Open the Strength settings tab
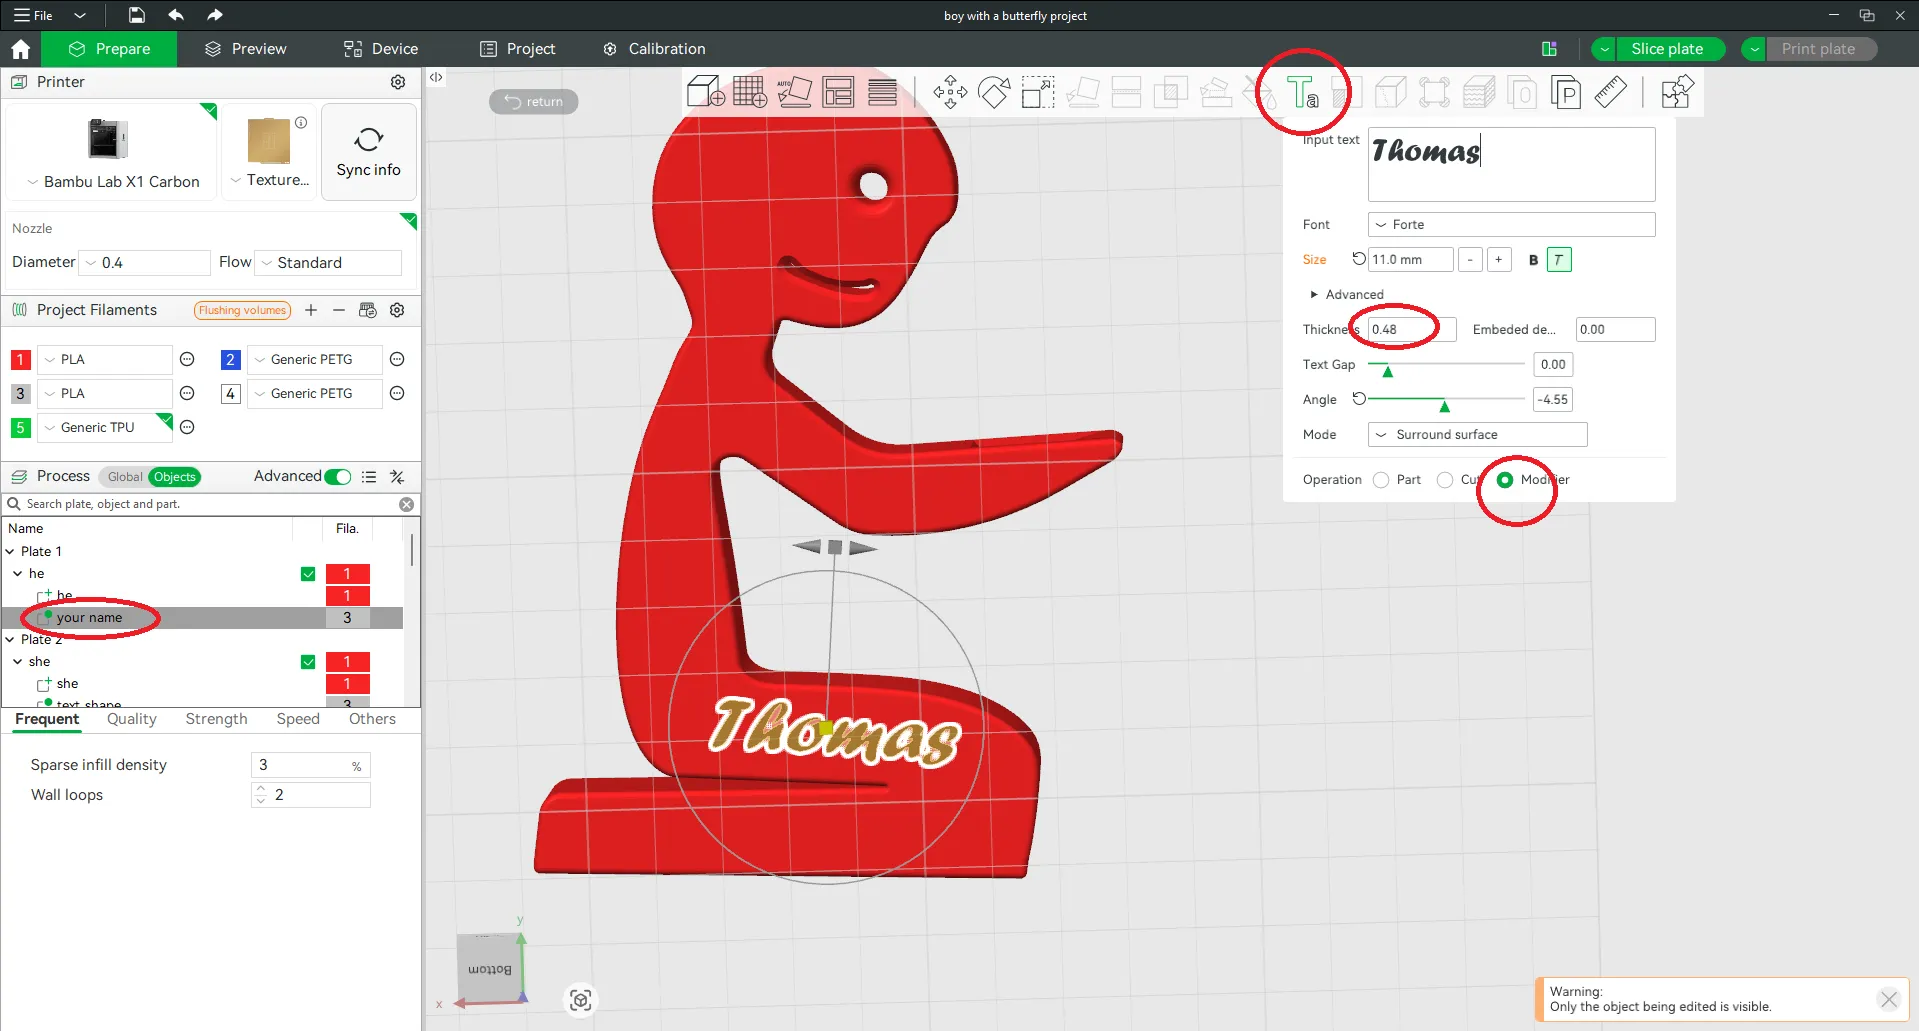 pos(216,719)
